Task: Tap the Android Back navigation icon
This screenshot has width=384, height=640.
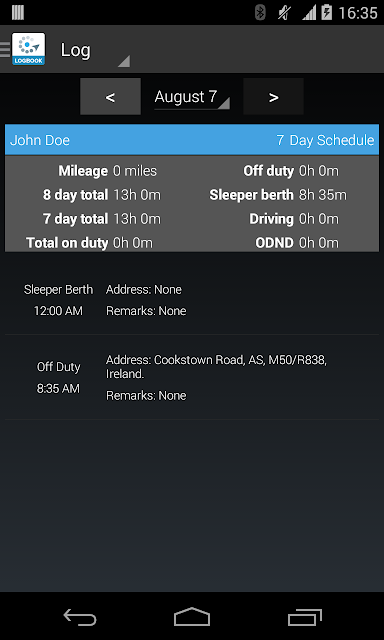Action: [80, 617]
